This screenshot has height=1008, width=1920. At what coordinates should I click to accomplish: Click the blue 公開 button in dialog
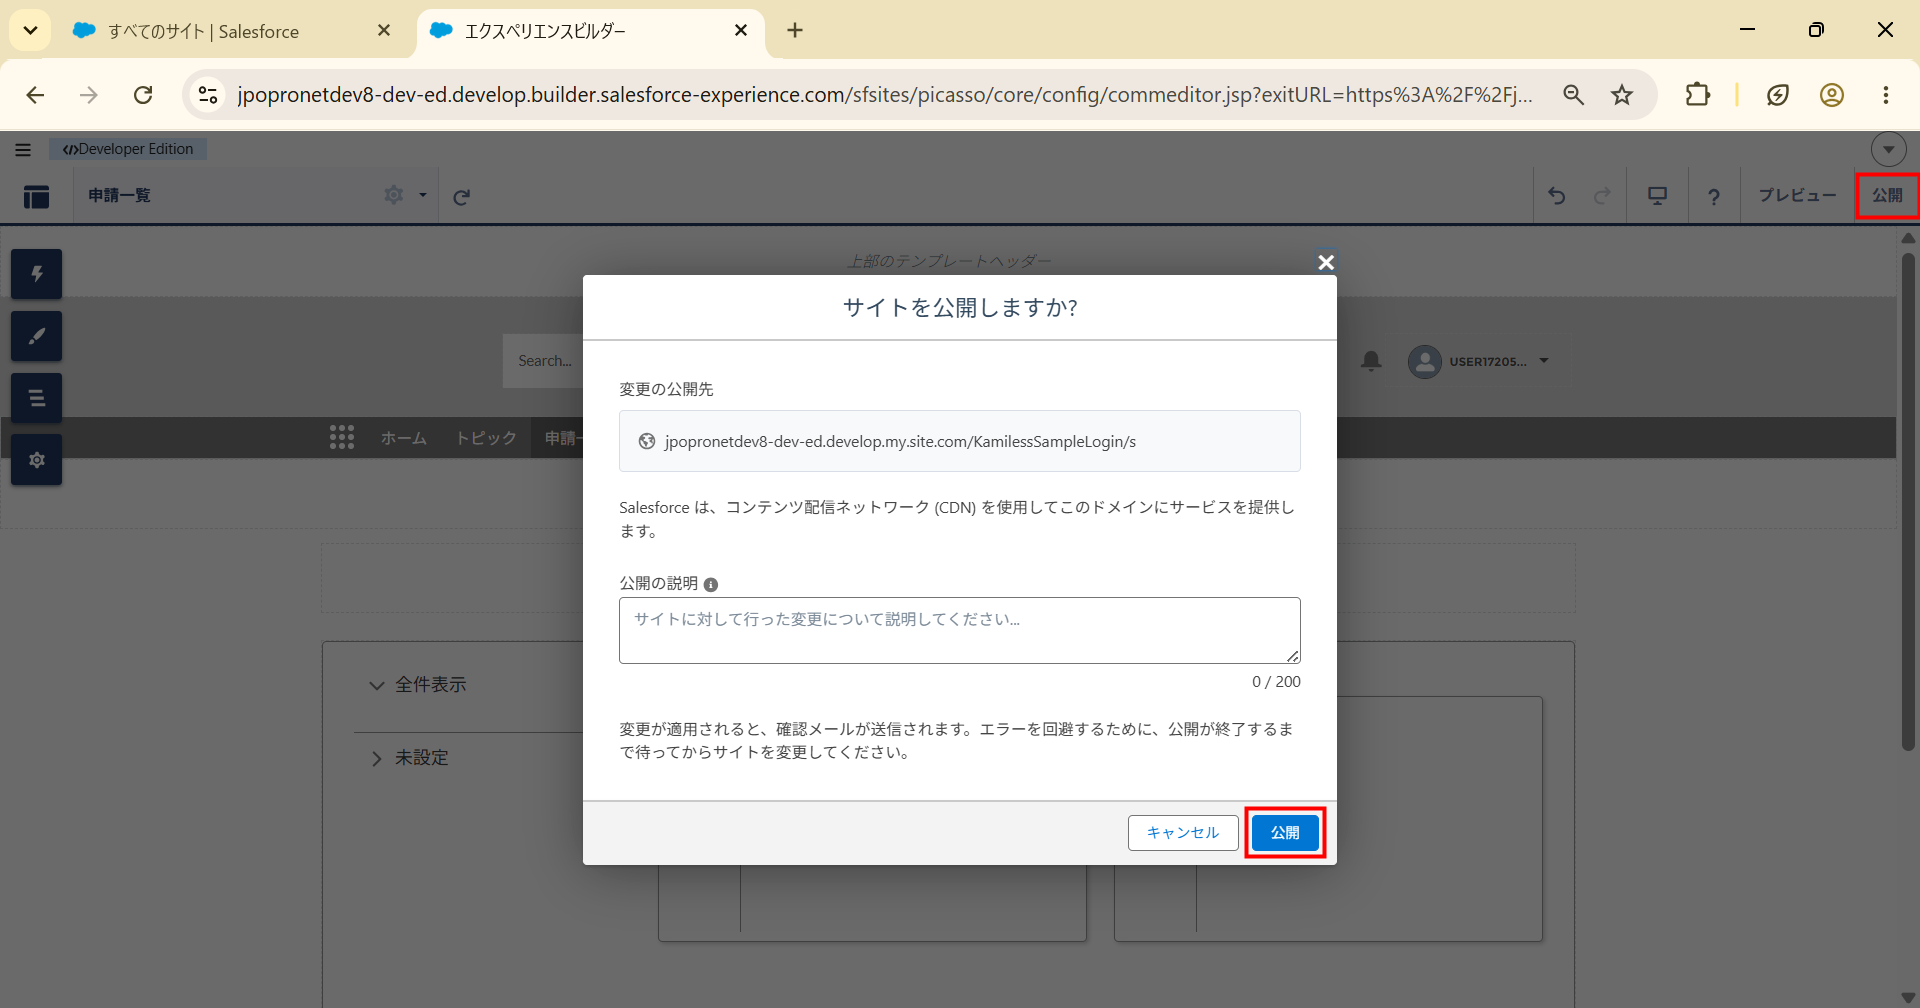coord(1285,833)
